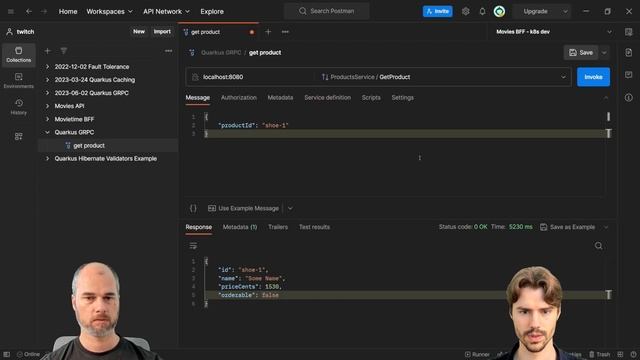
Task: Click the Import button
Action: 162,31
